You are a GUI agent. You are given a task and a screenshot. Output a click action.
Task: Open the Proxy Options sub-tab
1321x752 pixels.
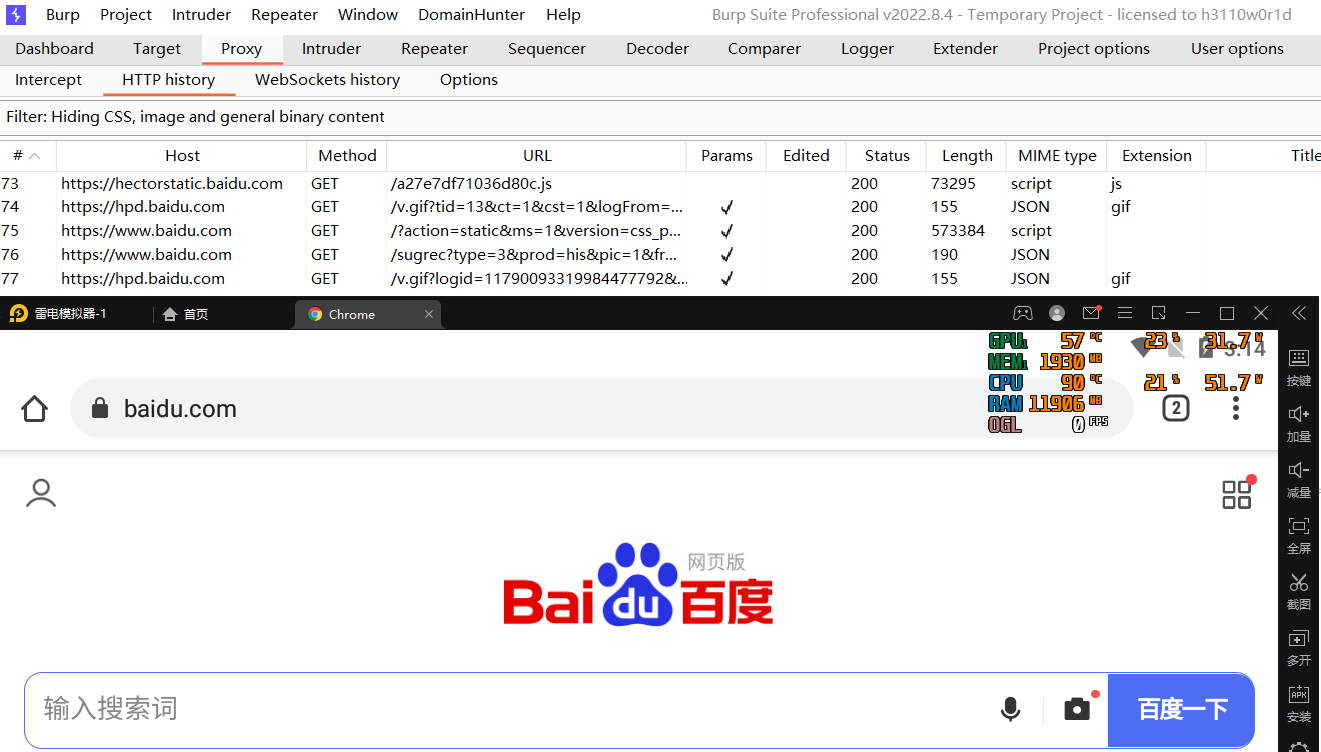pyautogui.click(x=469, y=80)
